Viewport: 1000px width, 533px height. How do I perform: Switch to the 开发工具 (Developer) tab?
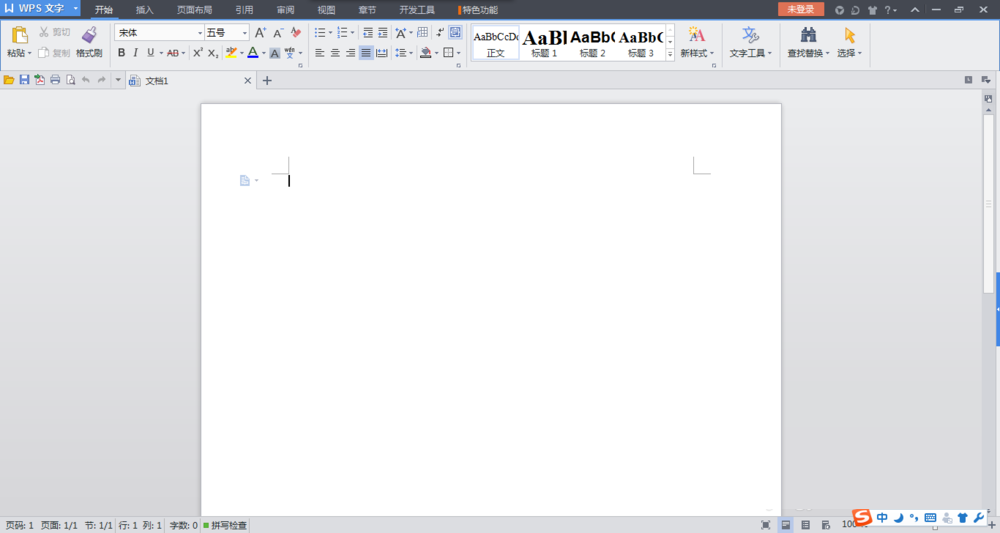coord(417,10)
